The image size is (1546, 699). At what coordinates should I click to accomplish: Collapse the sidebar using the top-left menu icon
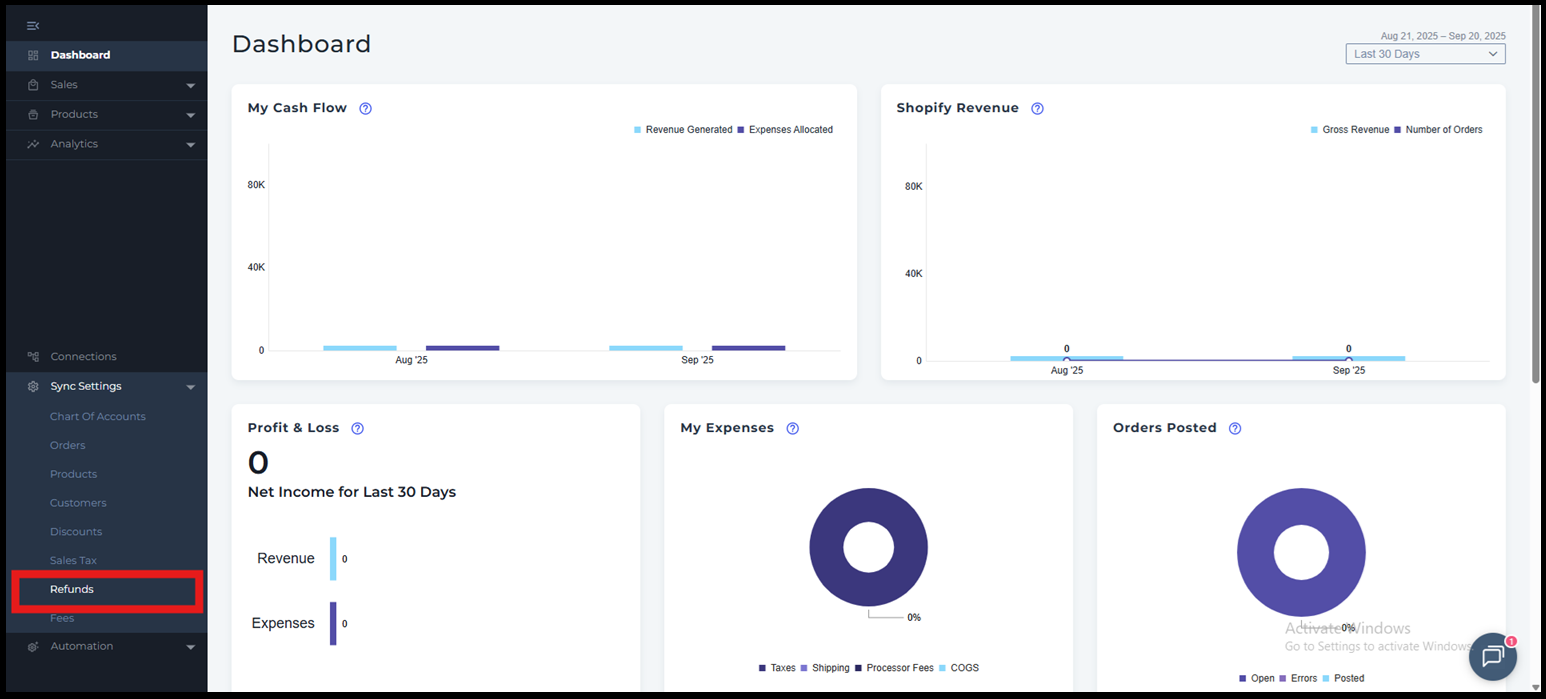click(x=33, y=25)
